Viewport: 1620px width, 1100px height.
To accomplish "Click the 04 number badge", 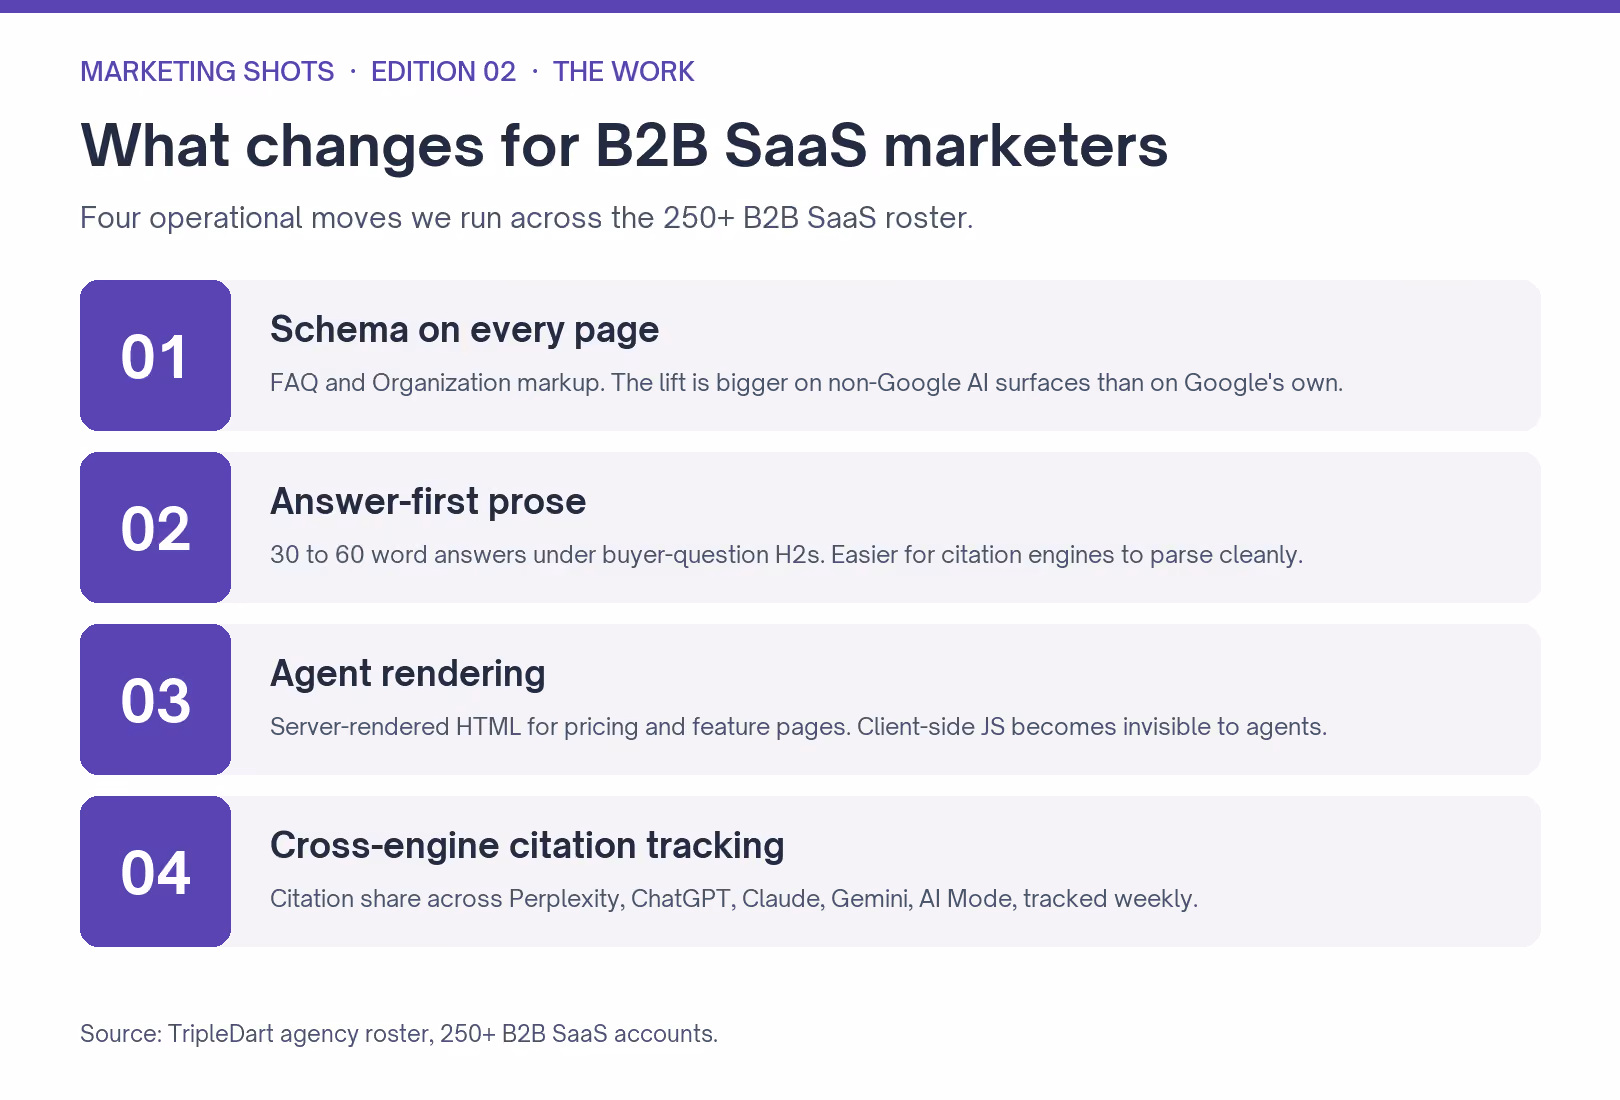I will [155, 871].
